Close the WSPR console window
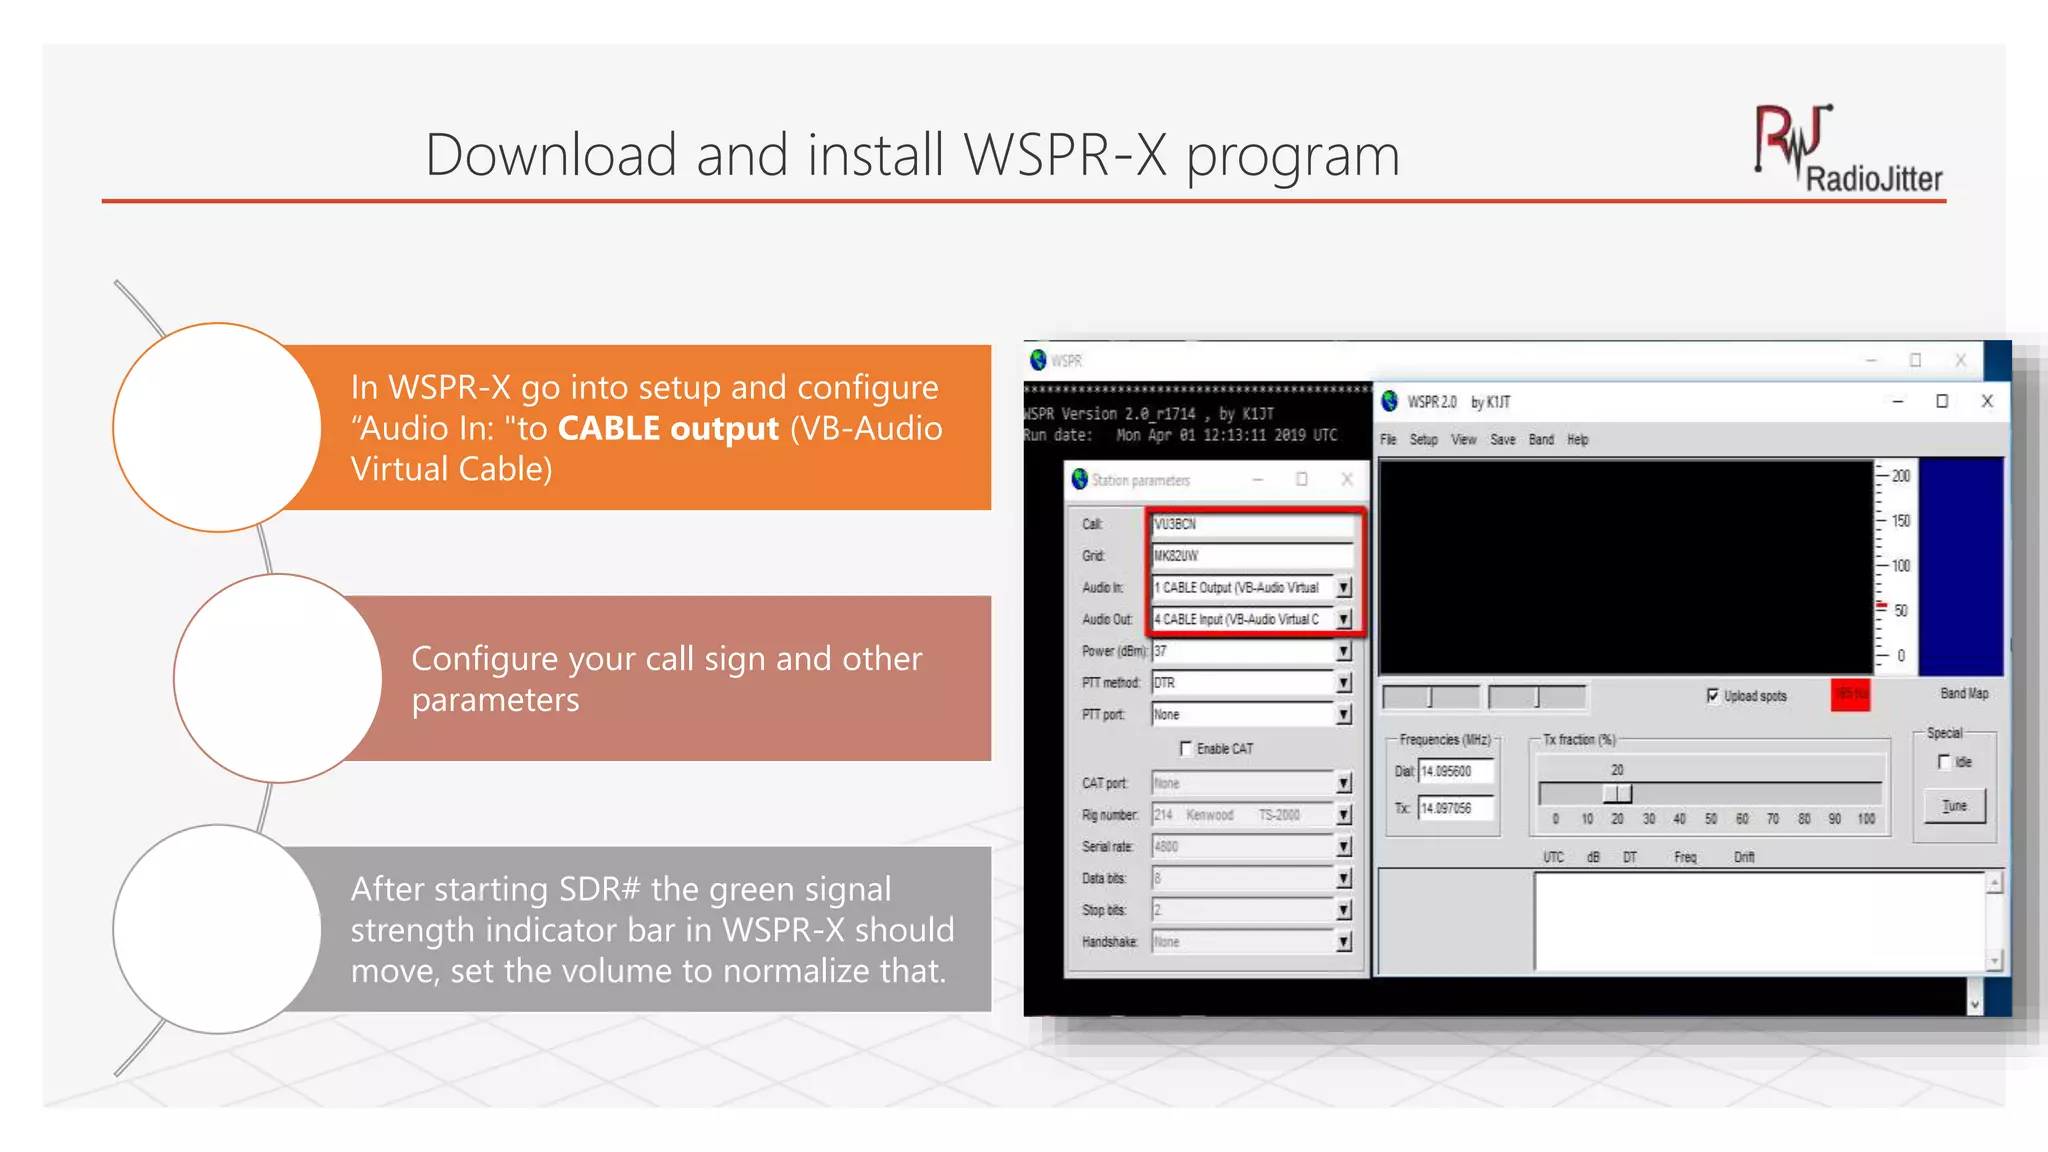 (1960, 360)
